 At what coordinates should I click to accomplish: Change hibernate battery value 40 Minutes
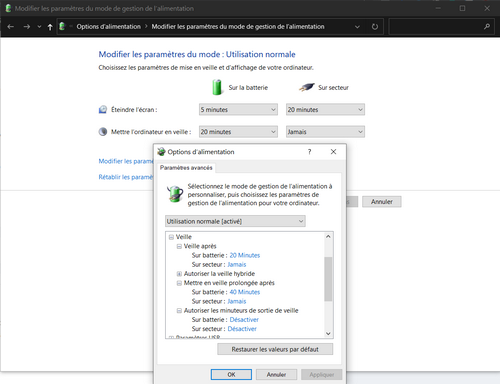point(245,292)
